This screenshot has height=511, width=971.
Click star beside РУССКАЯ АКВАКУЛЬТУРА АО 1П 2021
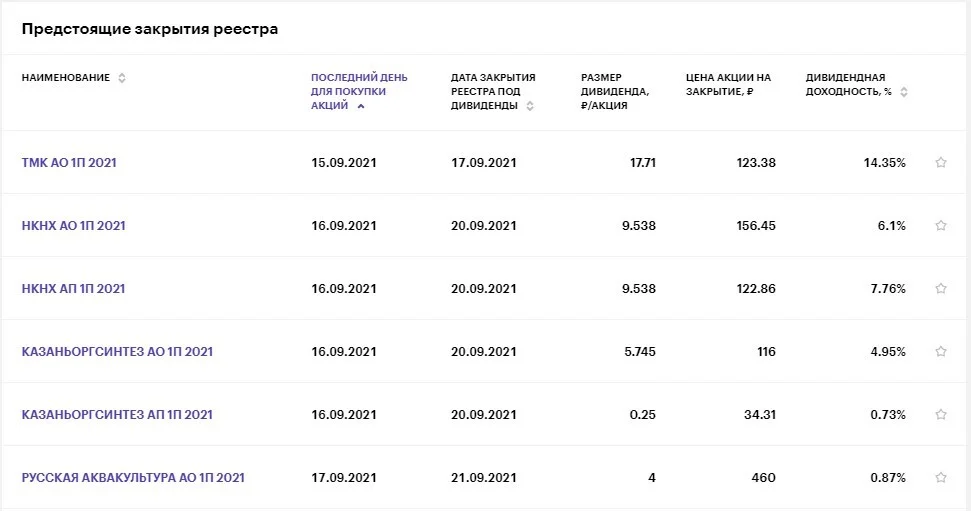[x=941, y=478]
